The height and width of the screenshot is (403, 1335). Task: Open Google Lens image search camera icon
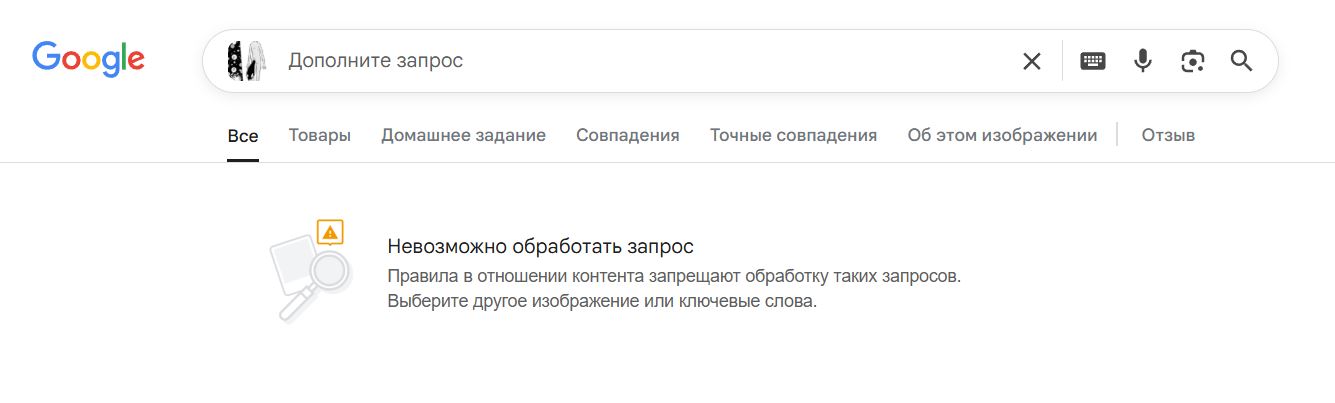(1192, 61)
